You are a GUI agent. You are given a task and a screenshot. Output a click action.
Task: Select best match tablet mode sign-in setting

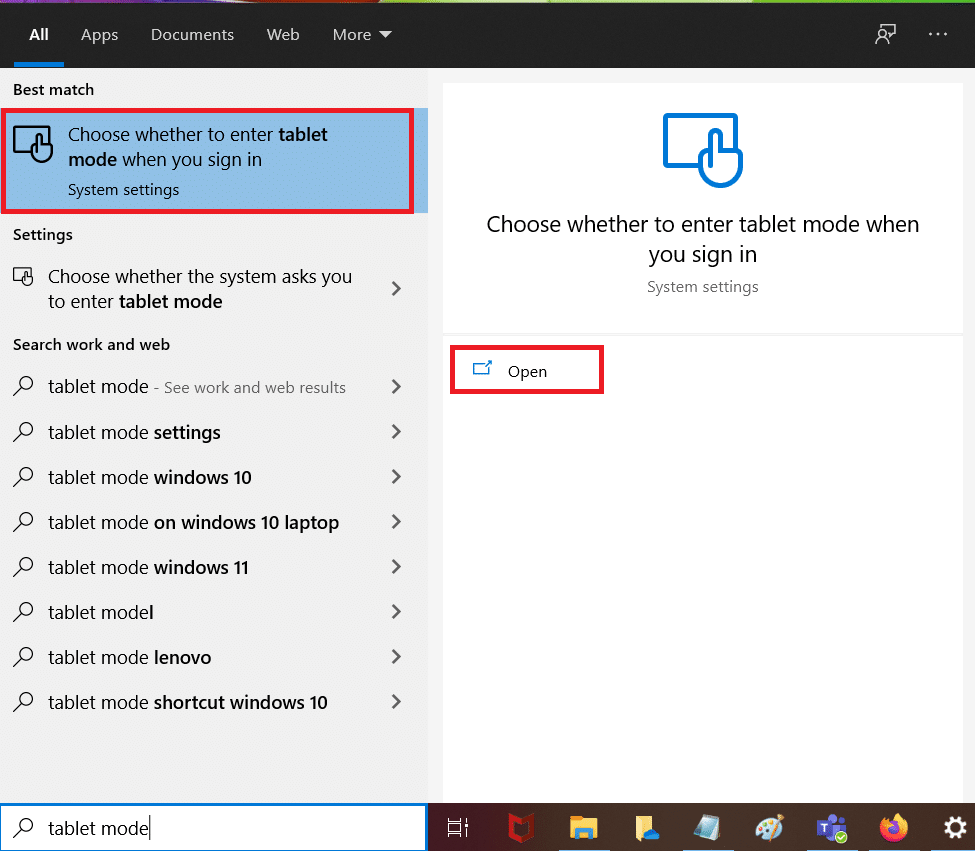click(x=208, y=160)
